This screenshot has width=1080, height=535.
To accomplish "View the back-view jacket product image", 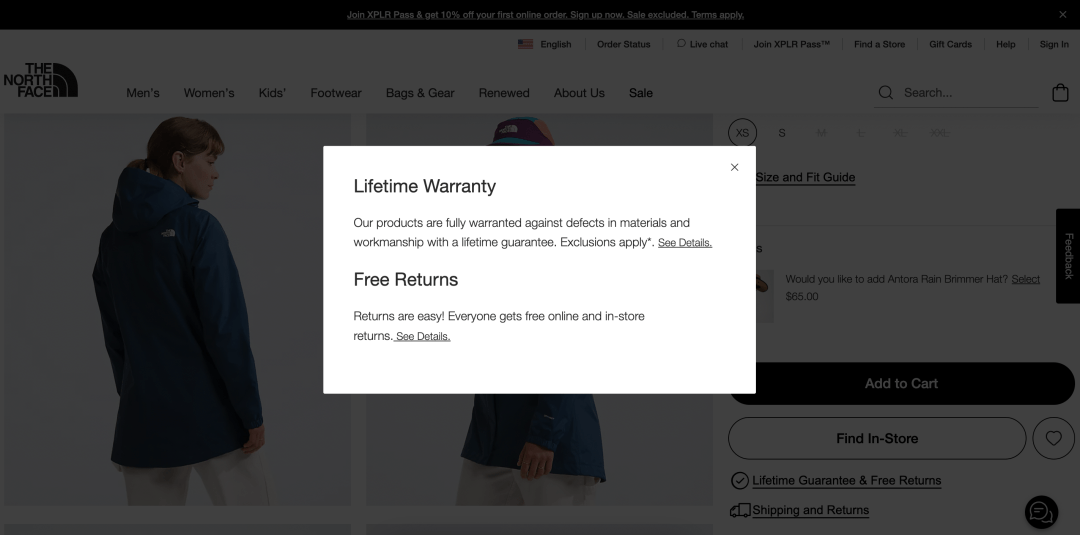I will tap(178, 309).
